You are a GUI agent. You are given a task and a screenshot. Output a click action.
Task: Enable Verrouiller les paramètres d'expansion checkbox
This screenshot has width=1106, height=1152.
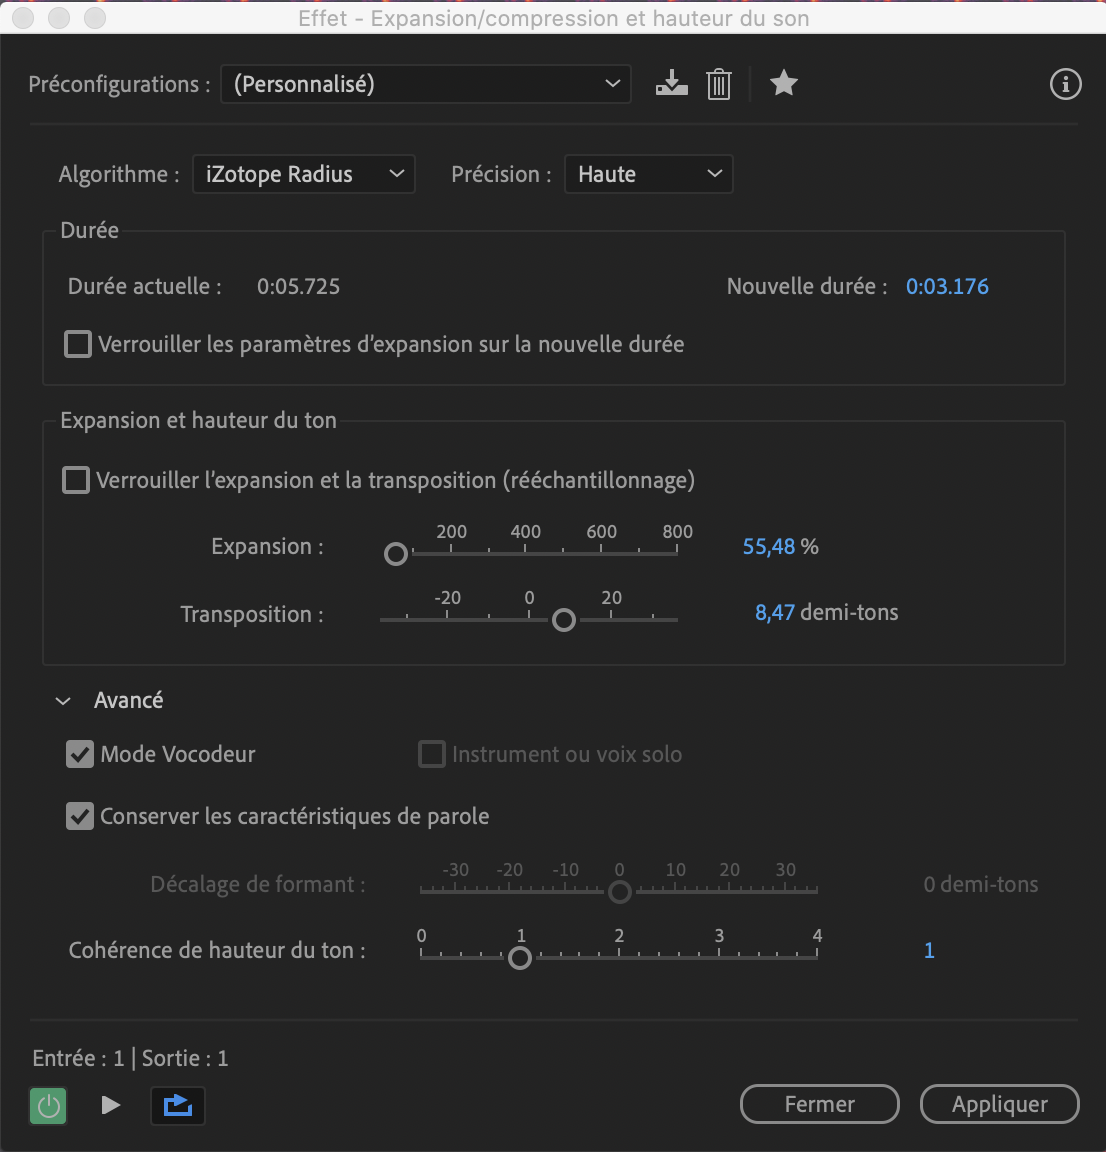click(x=78, y=345)
